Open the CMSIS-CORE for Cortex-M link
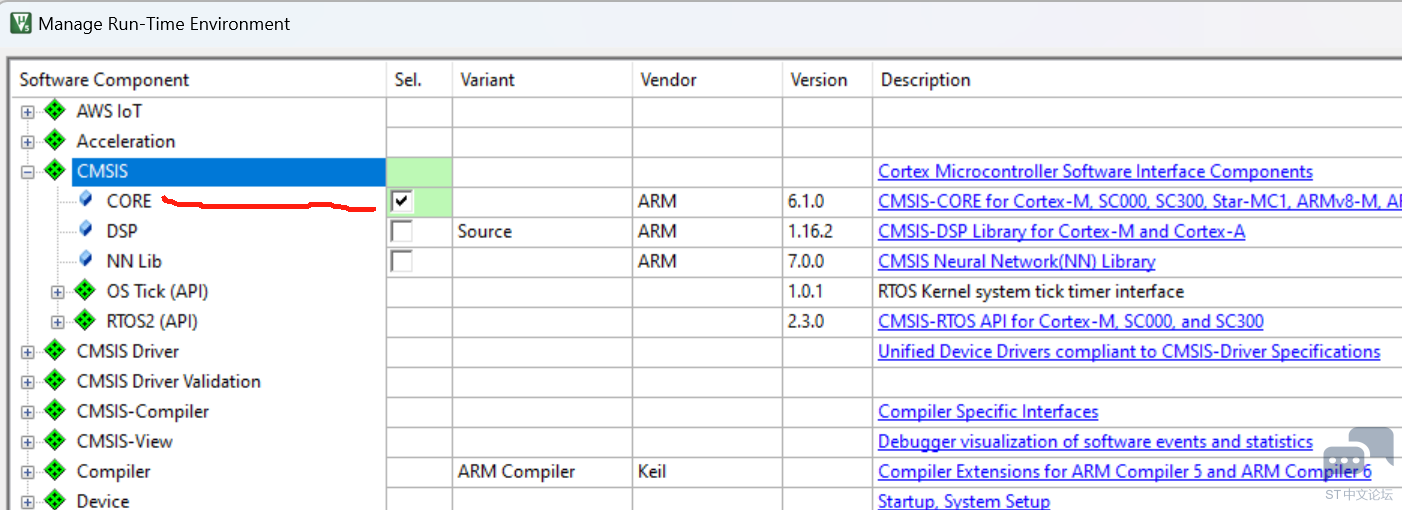This screenshot has height=510, width=1402. (x=1139, y=201)
